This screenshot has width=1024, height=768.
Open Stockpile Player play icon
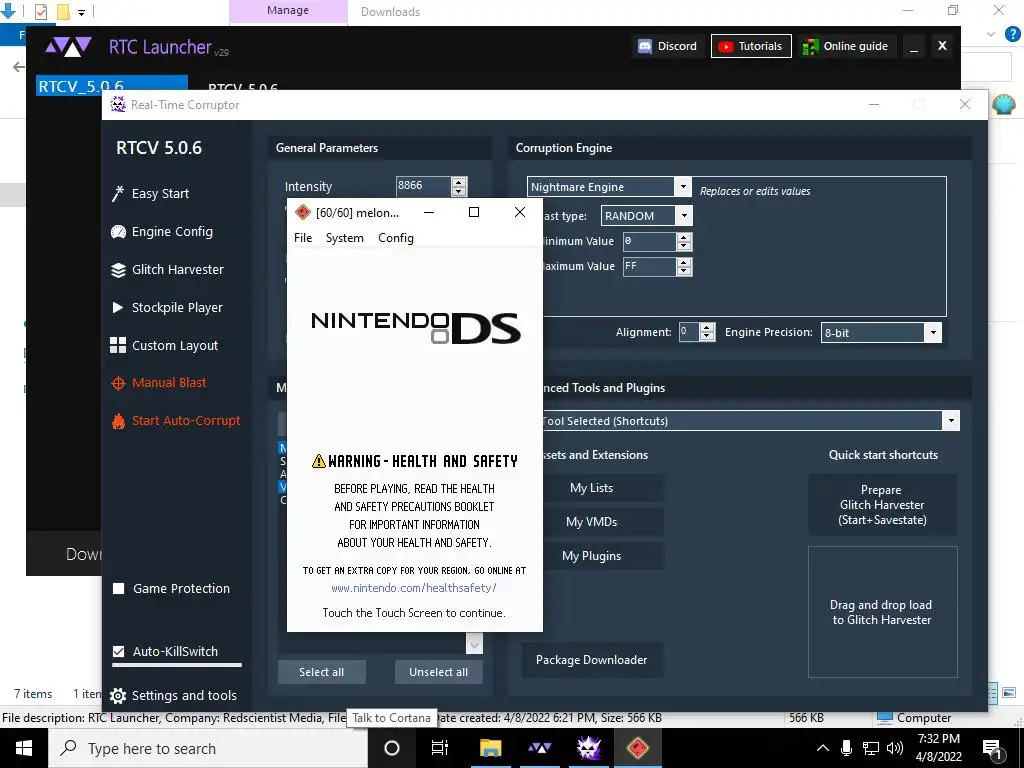coord(118,308)
